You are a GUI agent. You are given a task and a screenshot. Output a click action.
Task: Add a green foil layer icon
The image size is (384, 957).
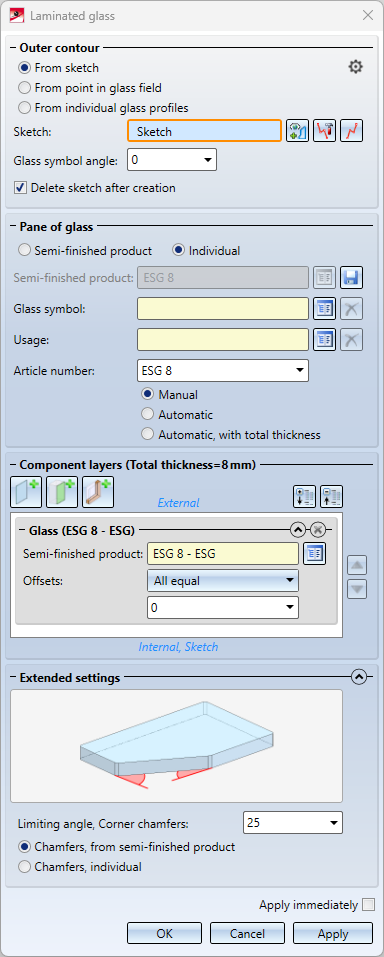coord(62,492)
